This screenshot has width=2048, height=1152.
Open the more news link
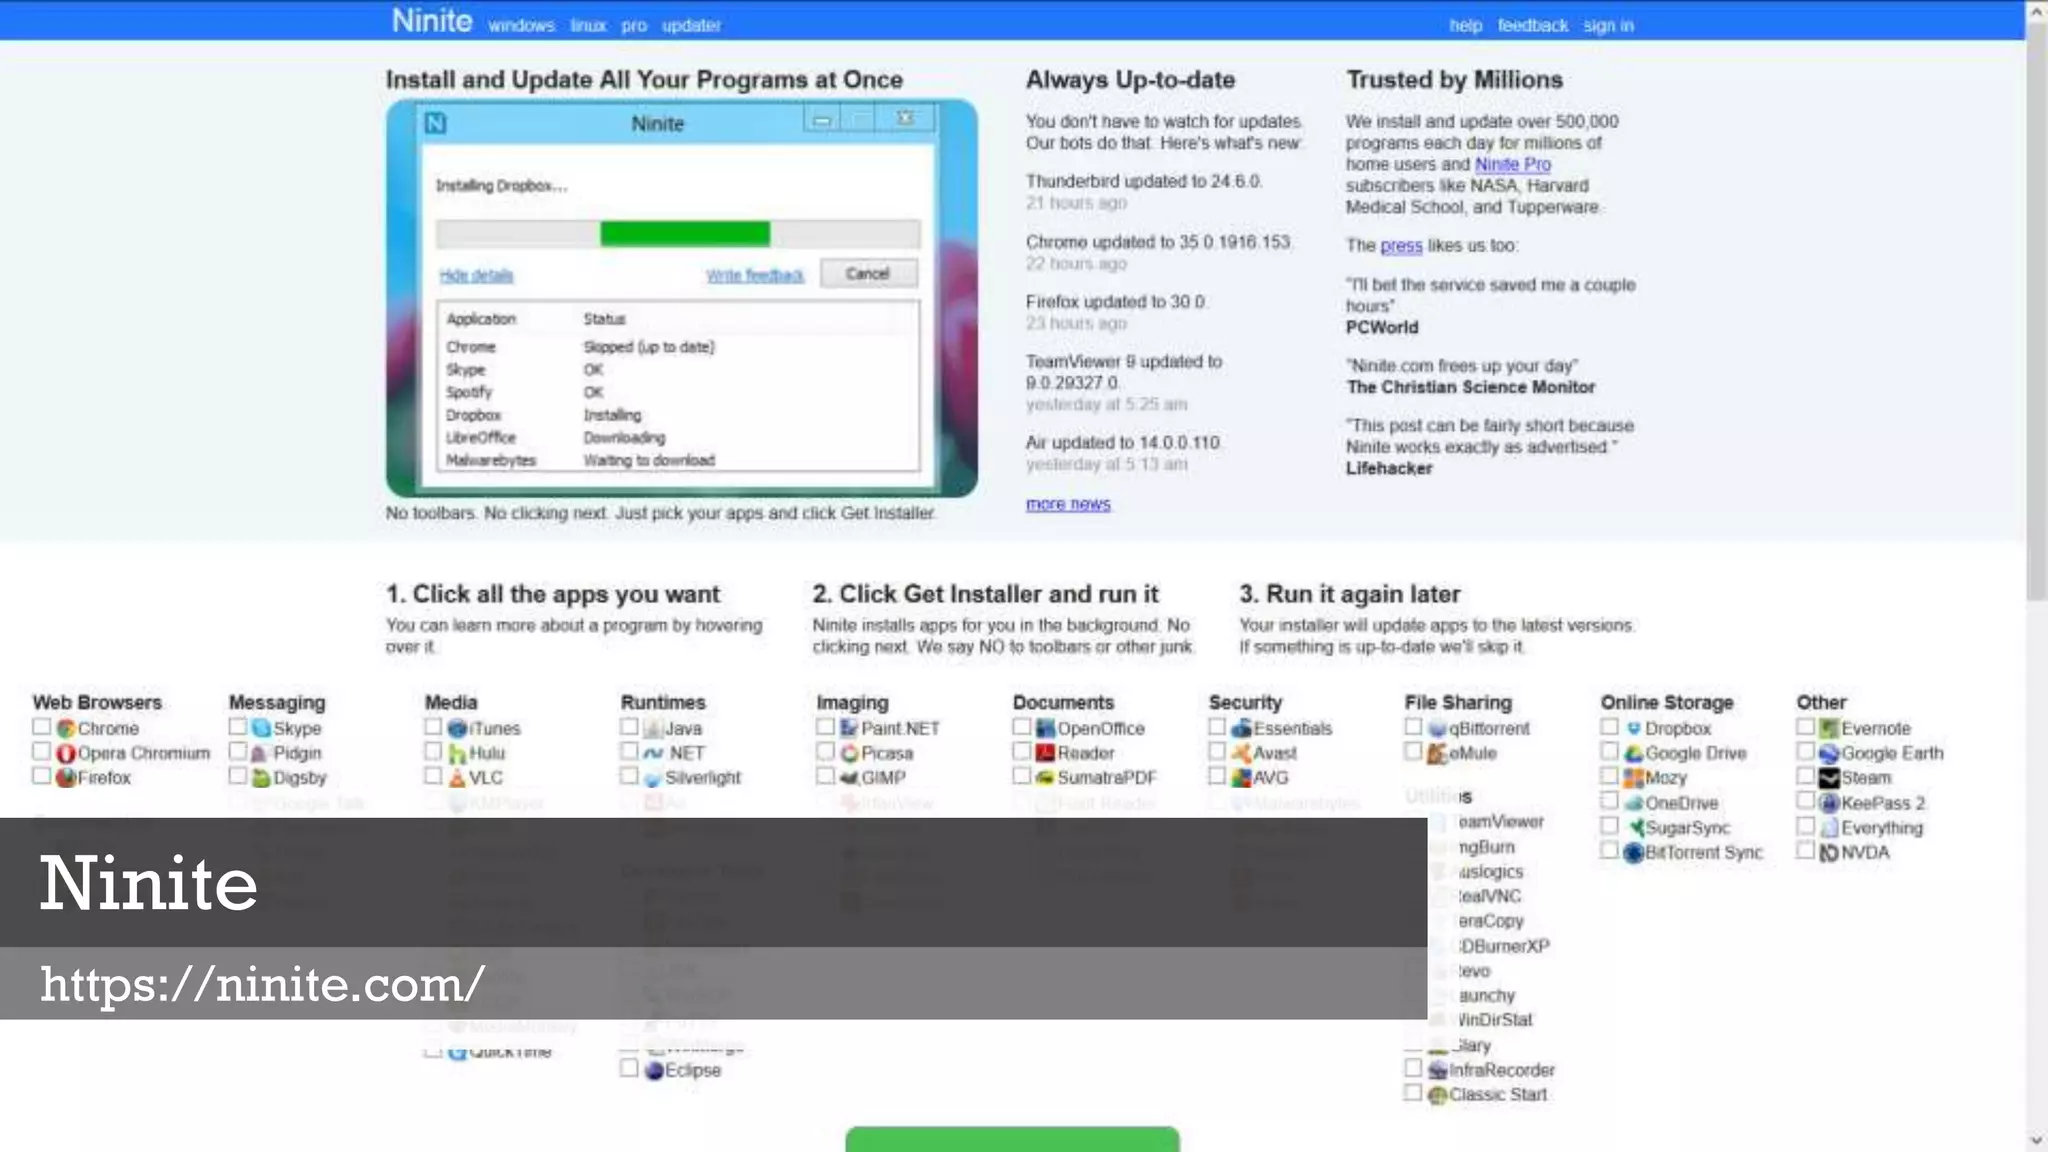[1068, 504]
